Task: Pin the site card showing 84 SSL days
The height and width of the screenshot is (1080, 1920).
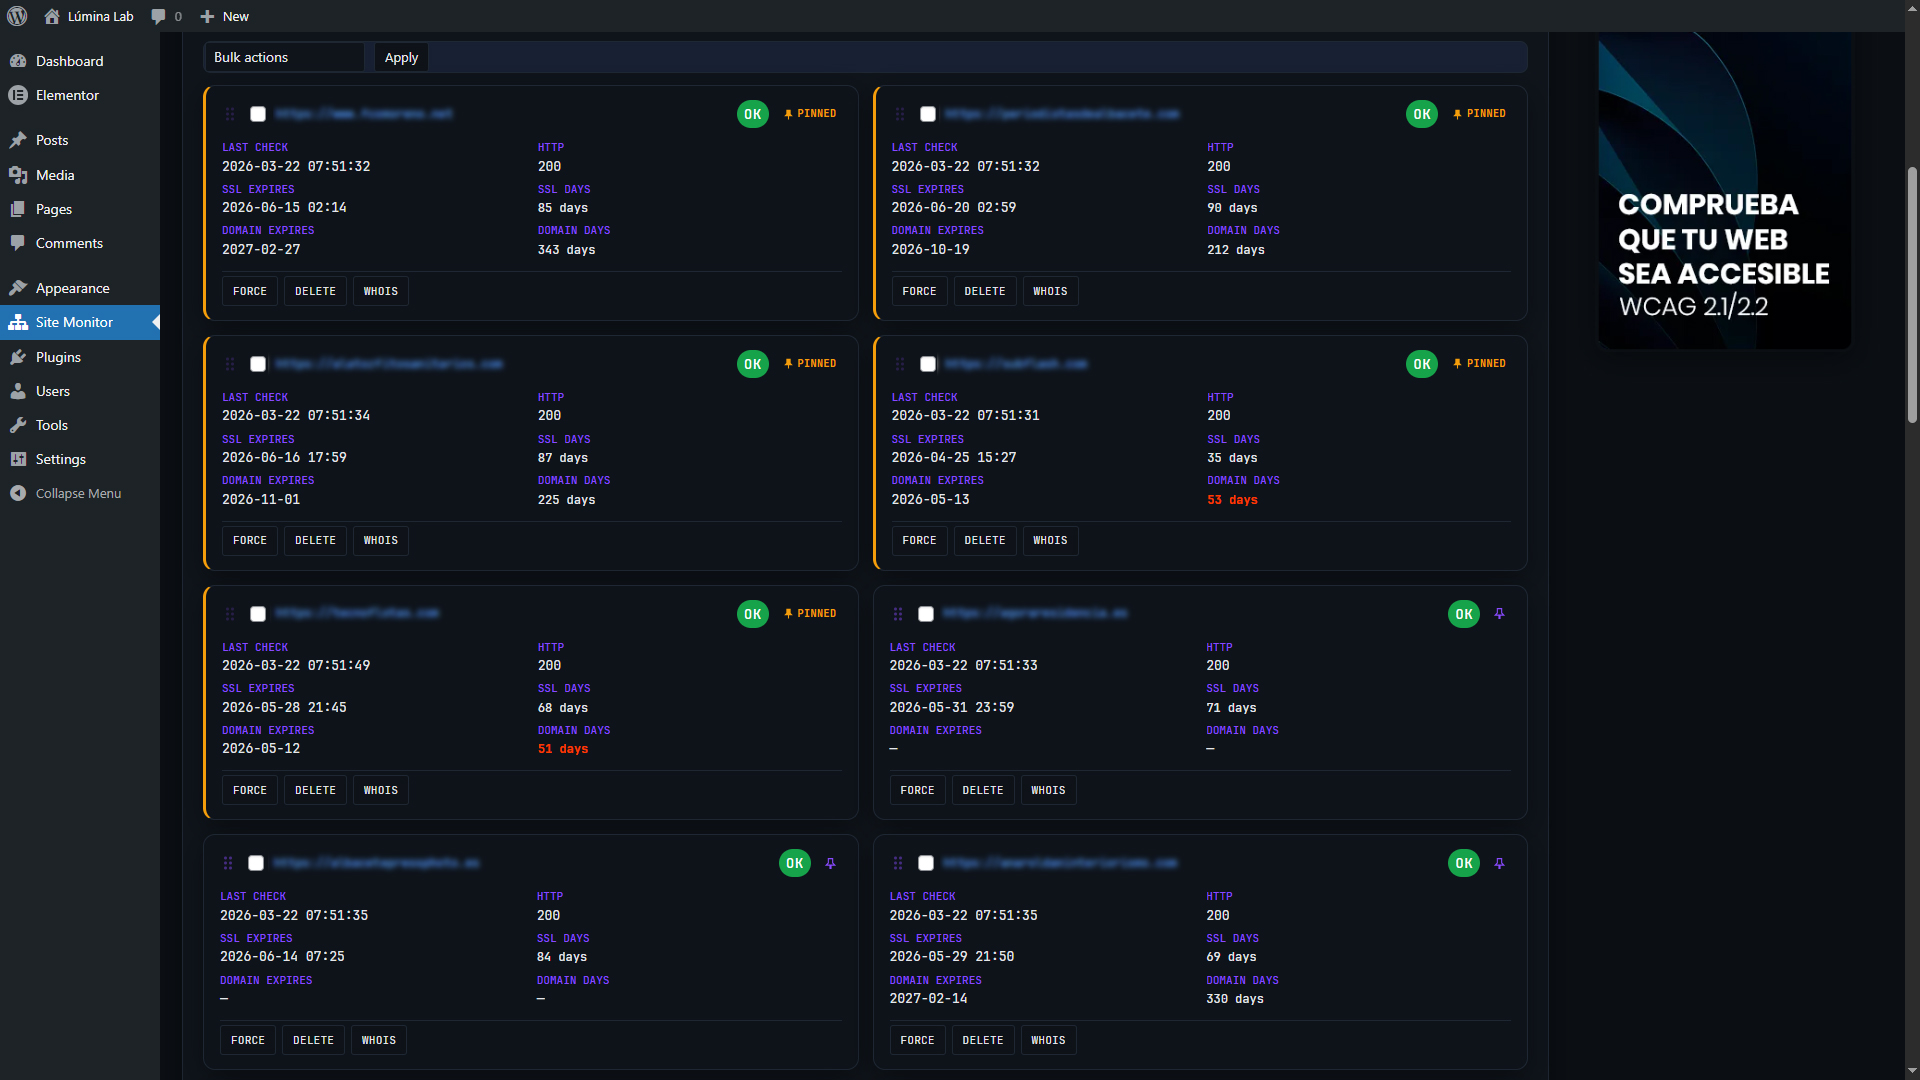Action: pyautogui.click(x=830, y=863)
